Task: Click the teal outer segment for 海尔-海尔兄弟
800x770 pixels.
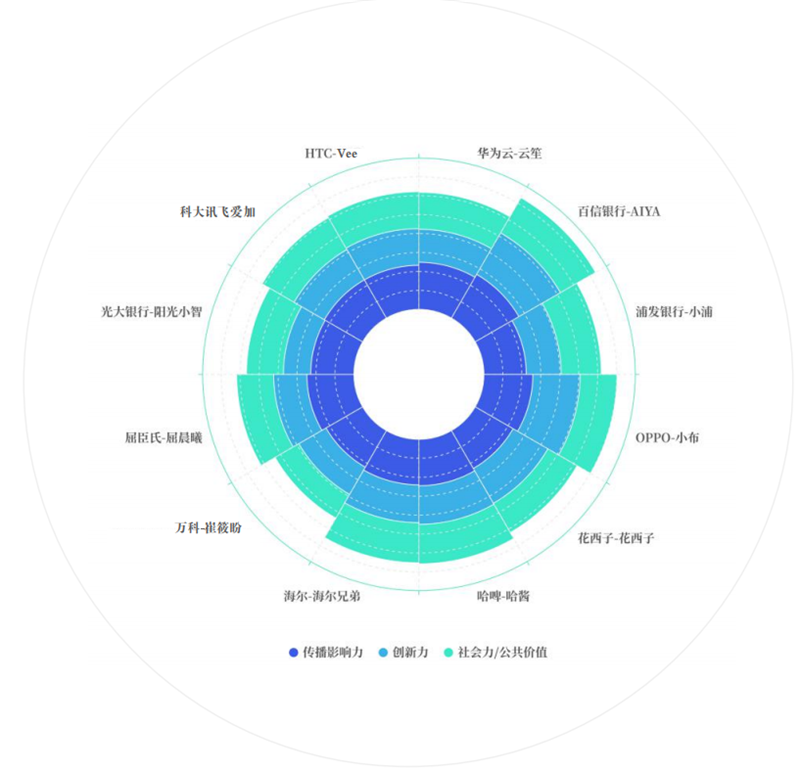Action: coord(375,537)
